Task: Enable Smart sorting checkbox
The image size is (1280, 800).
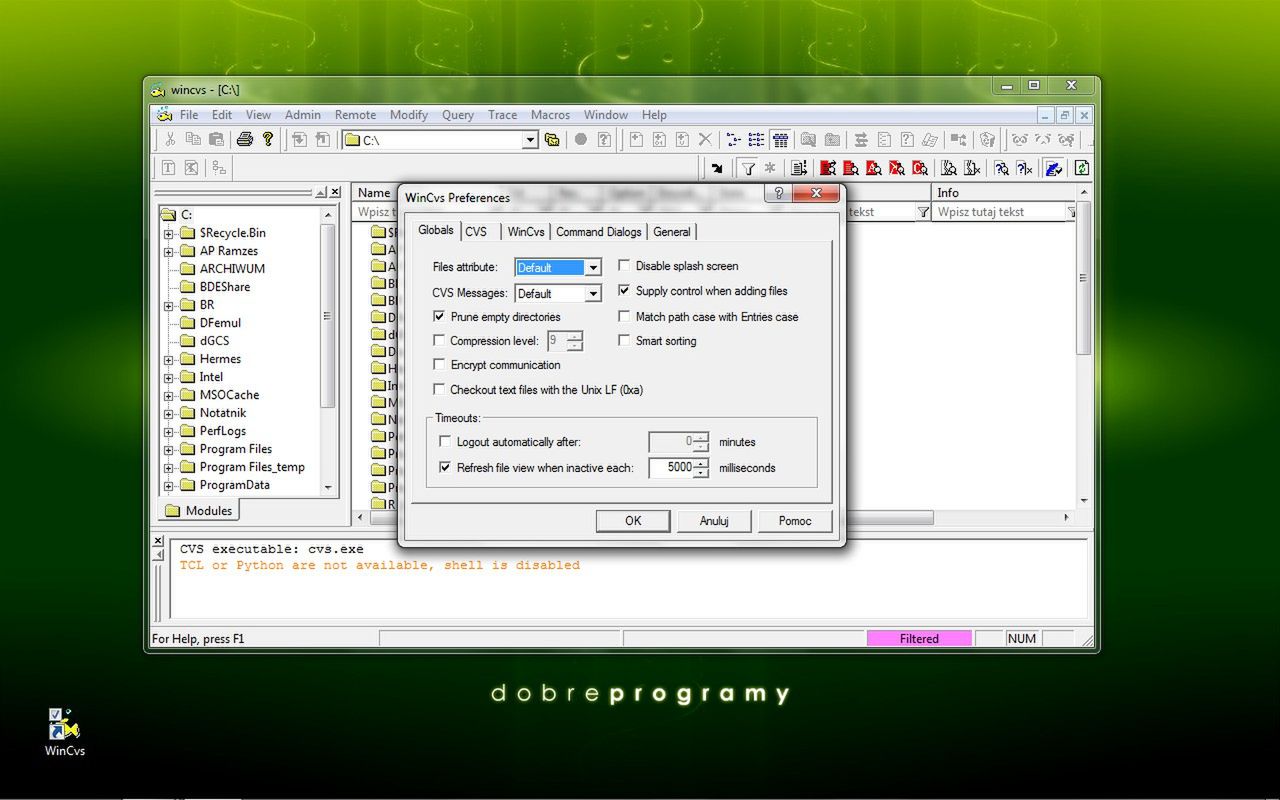Action: point(624,341)
